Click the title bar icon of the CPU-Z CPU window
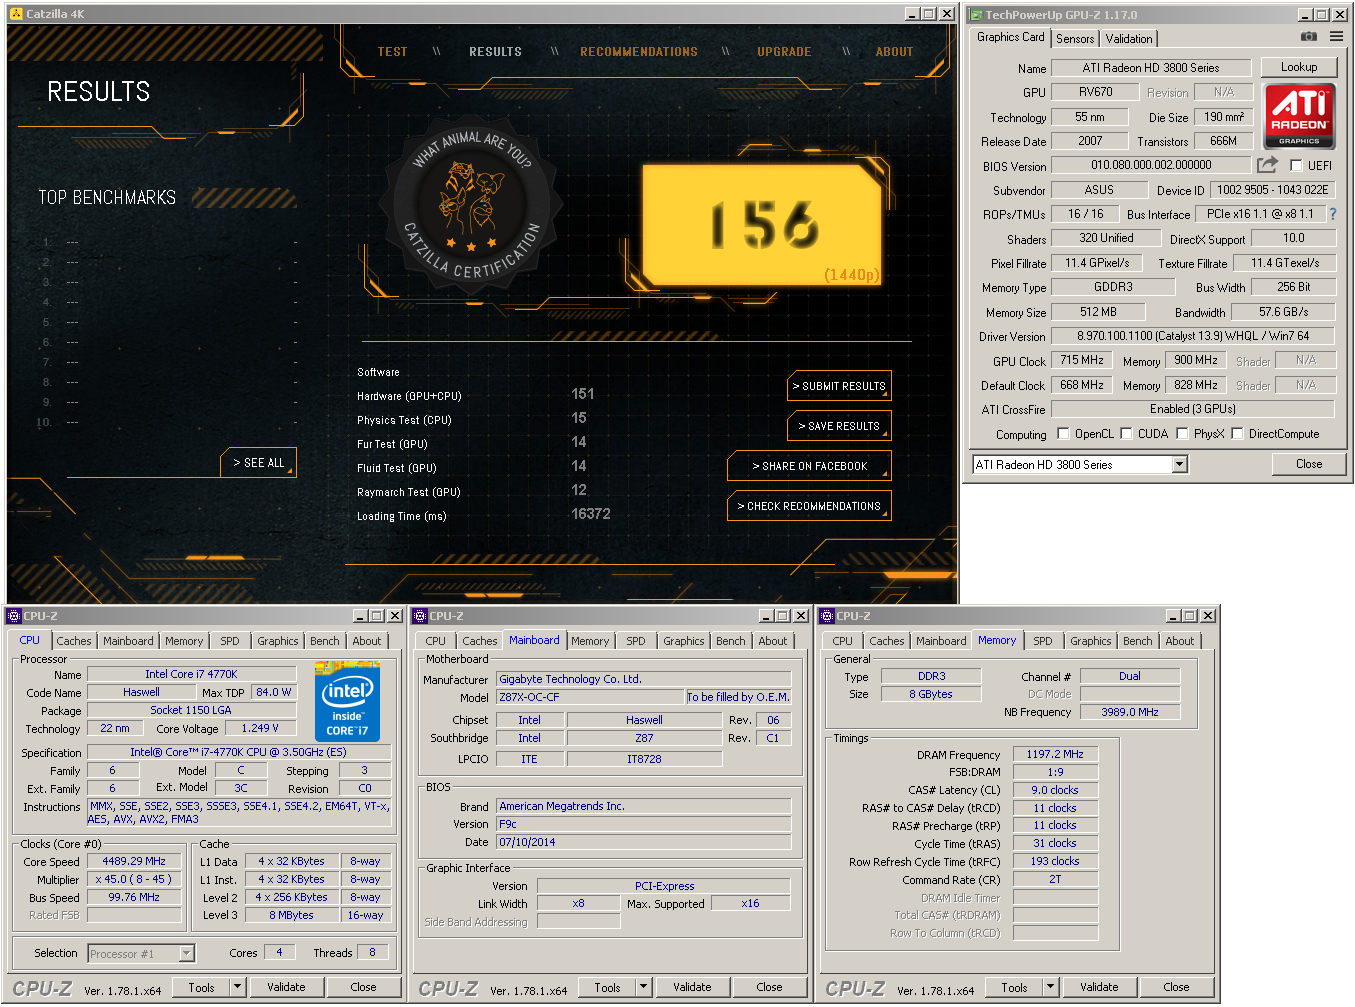1355x1007 pixels. click(x=14, y=616)
